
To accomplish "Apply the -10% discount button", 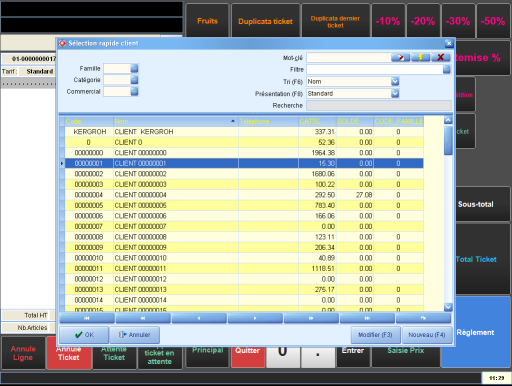I will [388, 21].
